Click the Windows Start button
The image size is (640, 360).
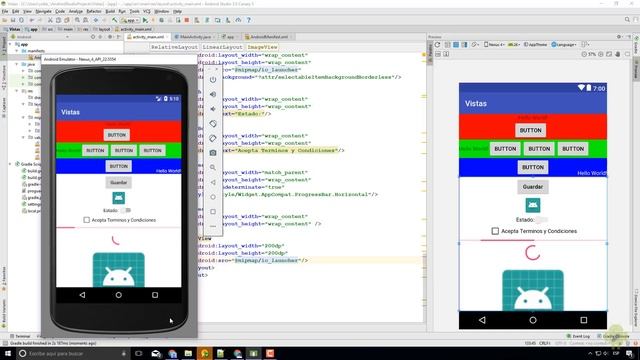tap(8, 353)
